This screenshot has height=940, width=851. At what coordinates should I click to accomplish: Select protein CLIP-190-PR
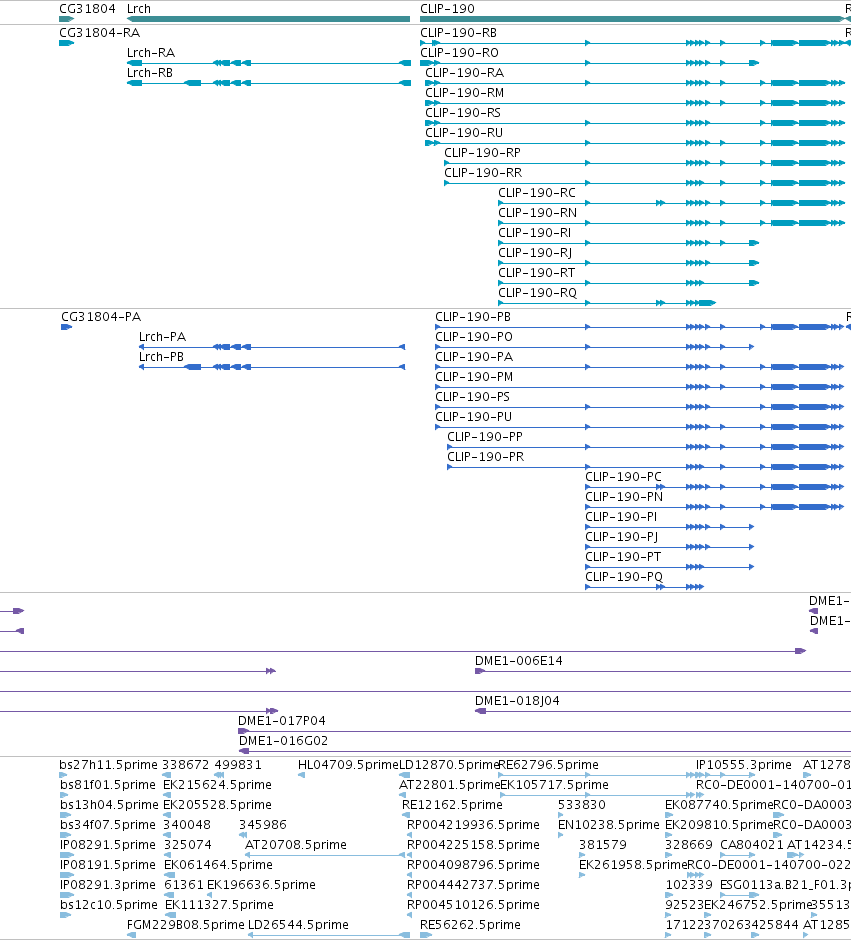click(485, 457)
